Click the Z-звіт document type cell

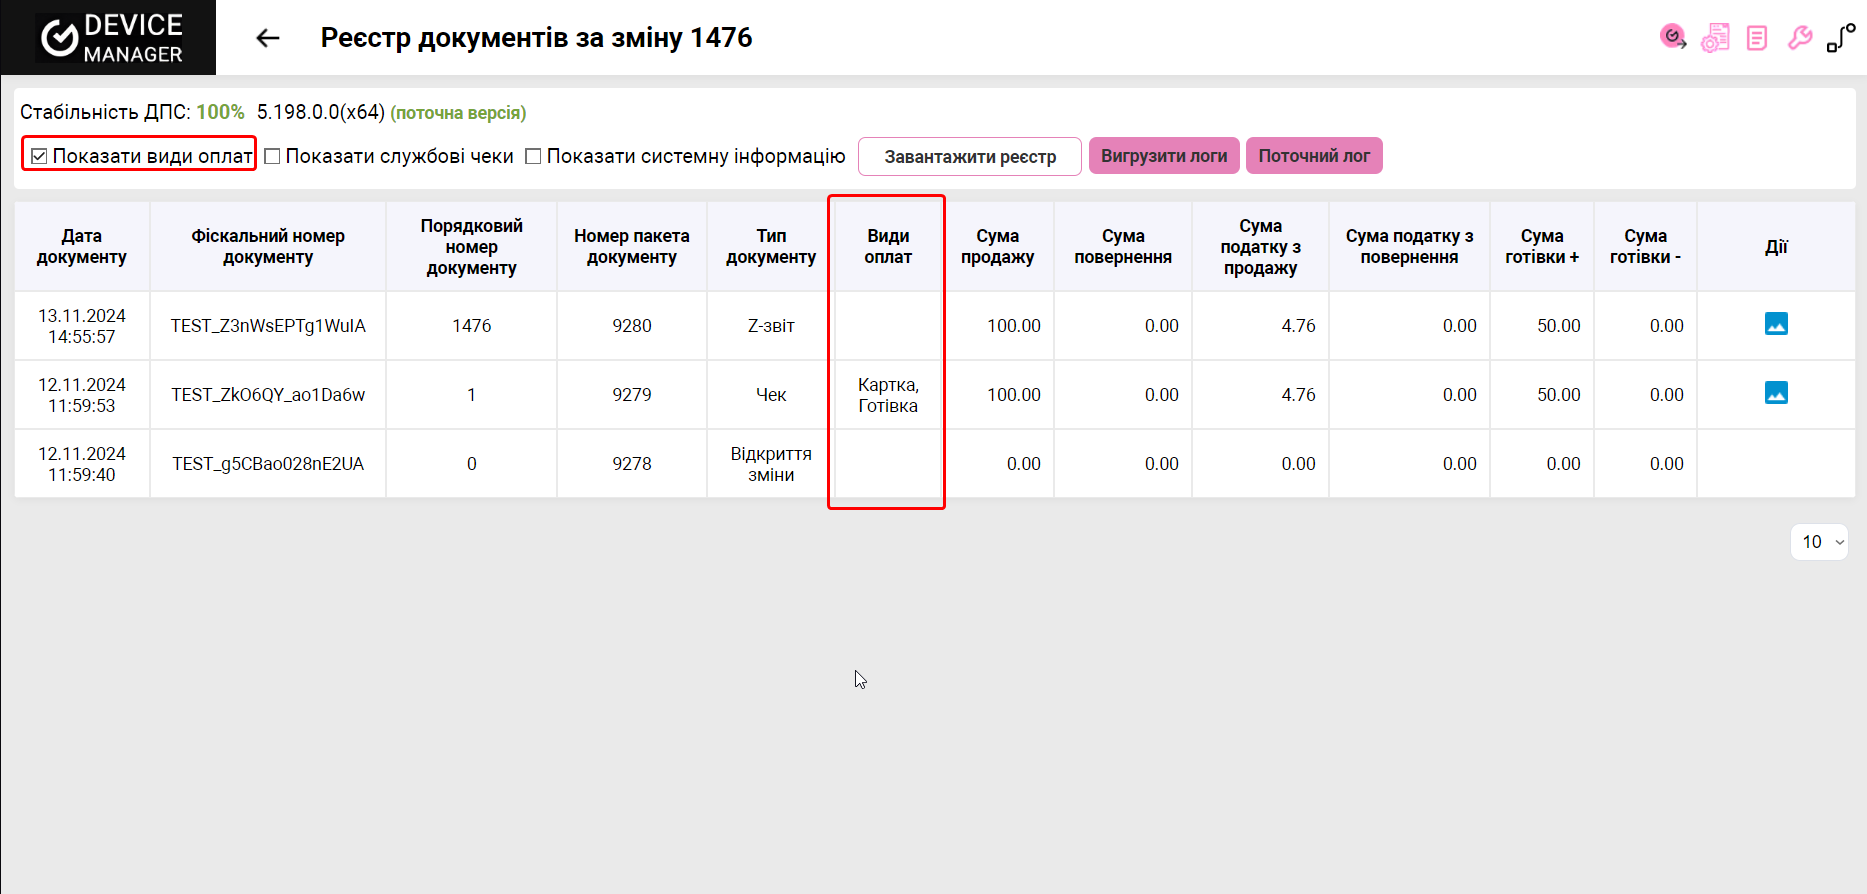tap(771, 326)
